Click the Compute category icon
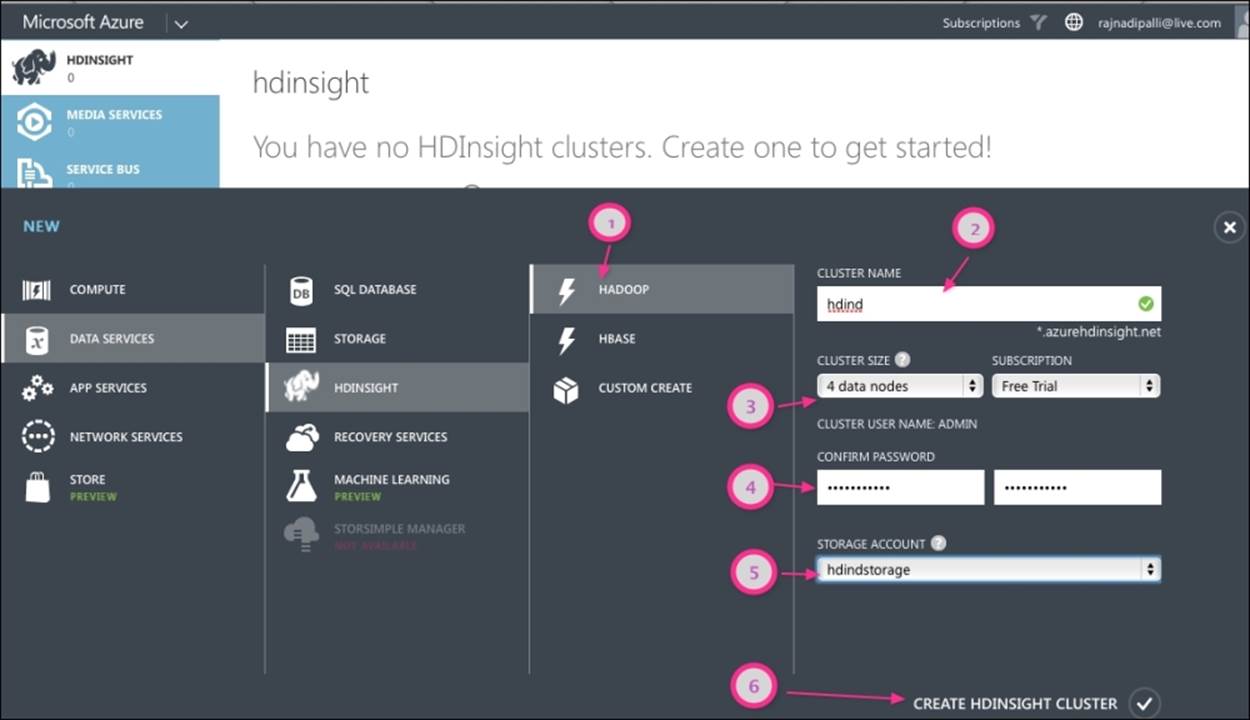This screenshot has width=1250, height=720. click(x=36, y=290)
